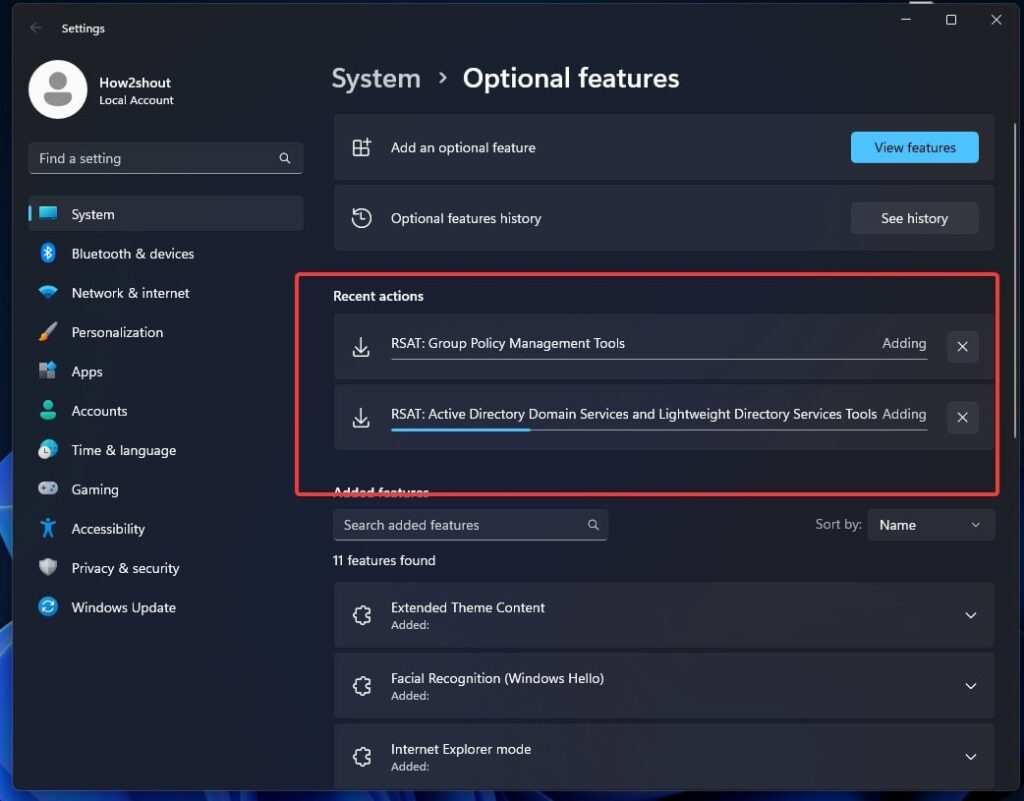The height and width of the screenshot is (801, 1024).
Task: Click the Accessibility figure icon
Action: click(48, 528)
